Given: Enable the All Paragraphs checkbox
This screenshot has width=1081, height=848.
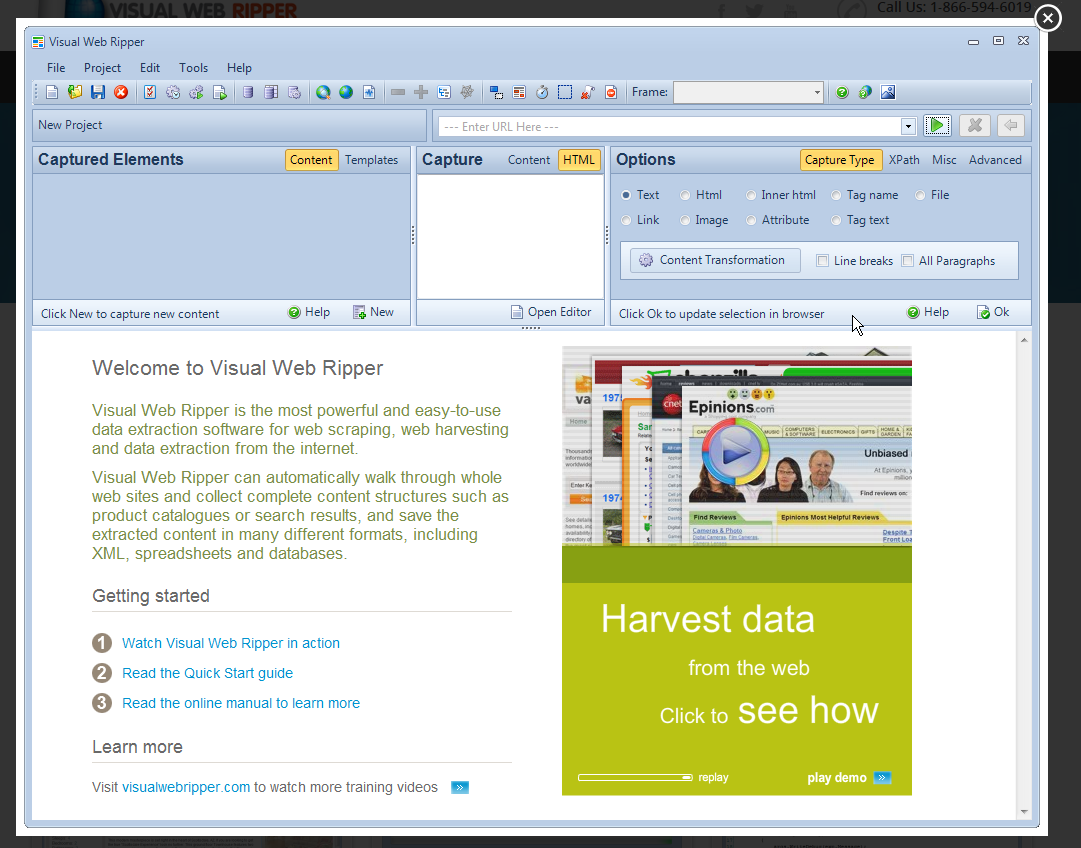Looking at the screenshot, I should 908,261.
